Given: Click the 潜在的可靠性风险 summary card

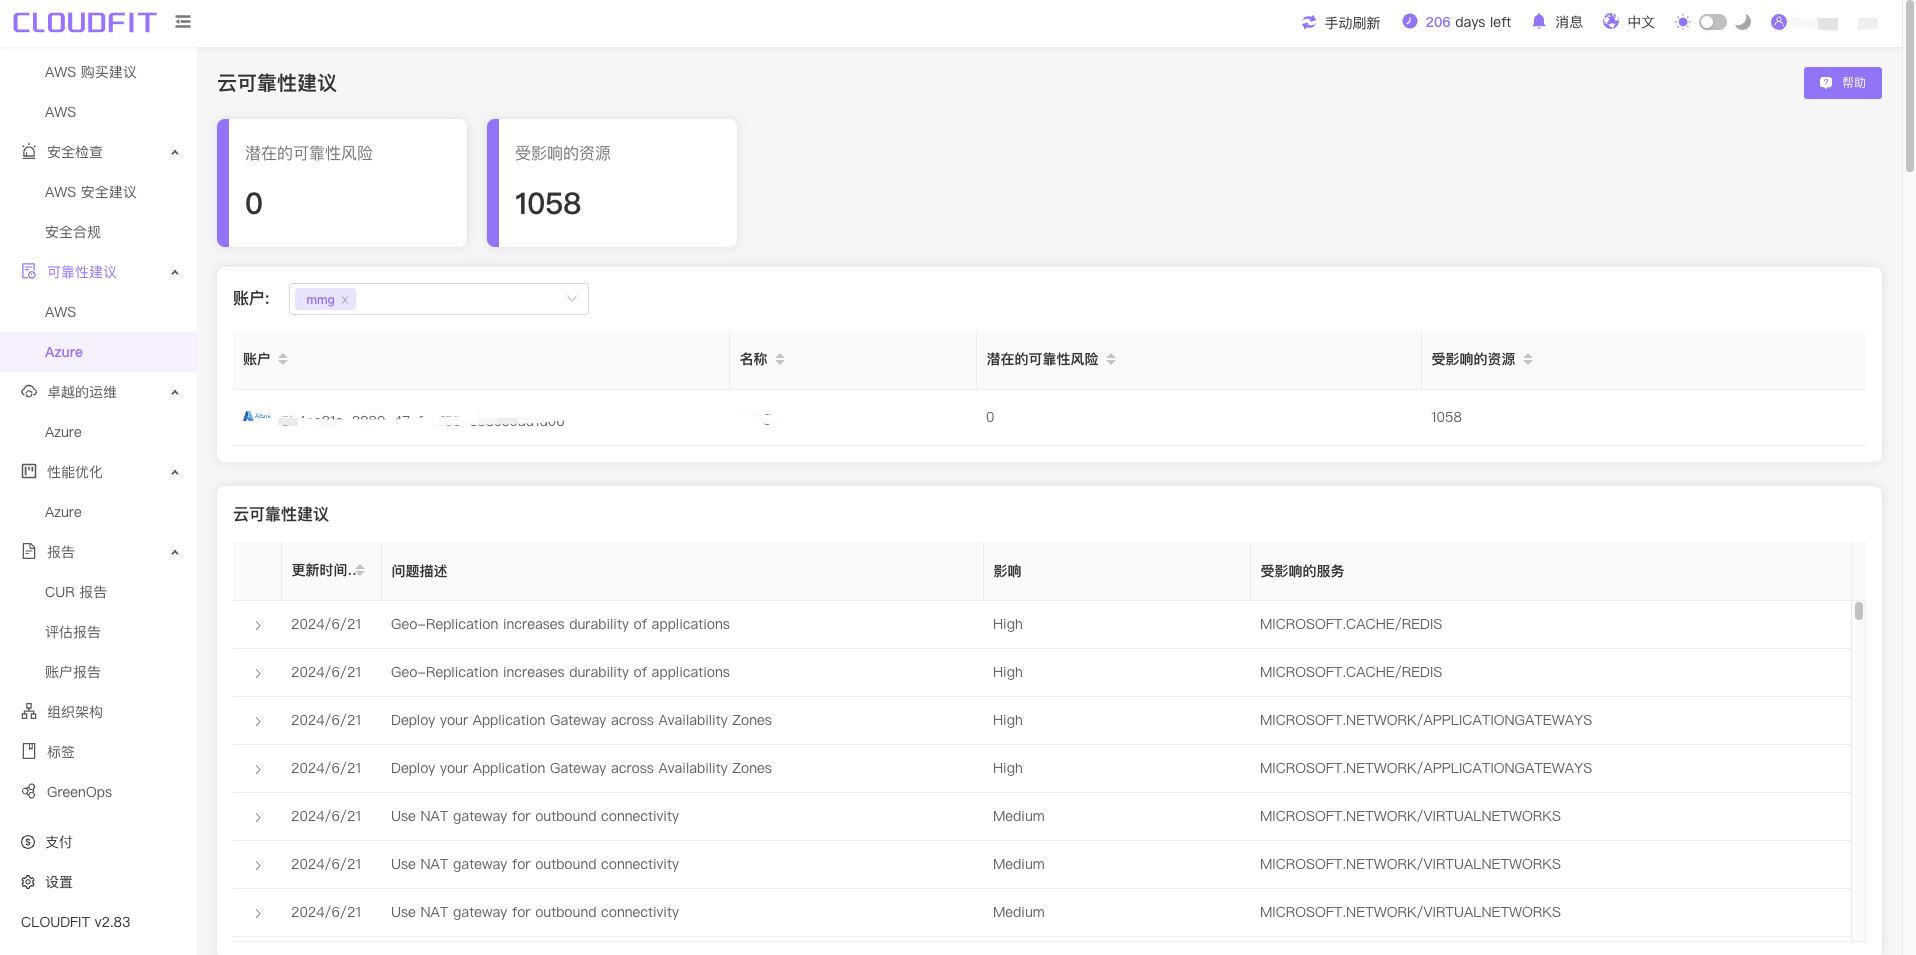Looking at the screenshot, I should tap(342, 183).
